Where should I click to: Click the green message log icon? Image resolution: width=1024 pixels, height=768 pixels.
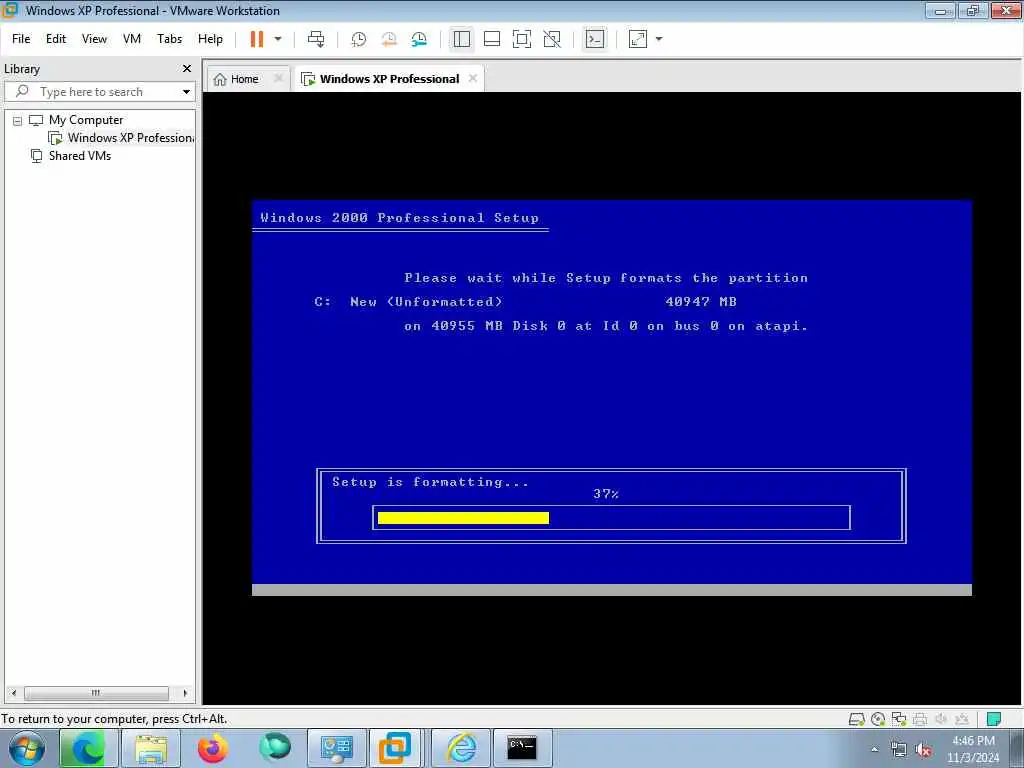[x=994, y=720]
